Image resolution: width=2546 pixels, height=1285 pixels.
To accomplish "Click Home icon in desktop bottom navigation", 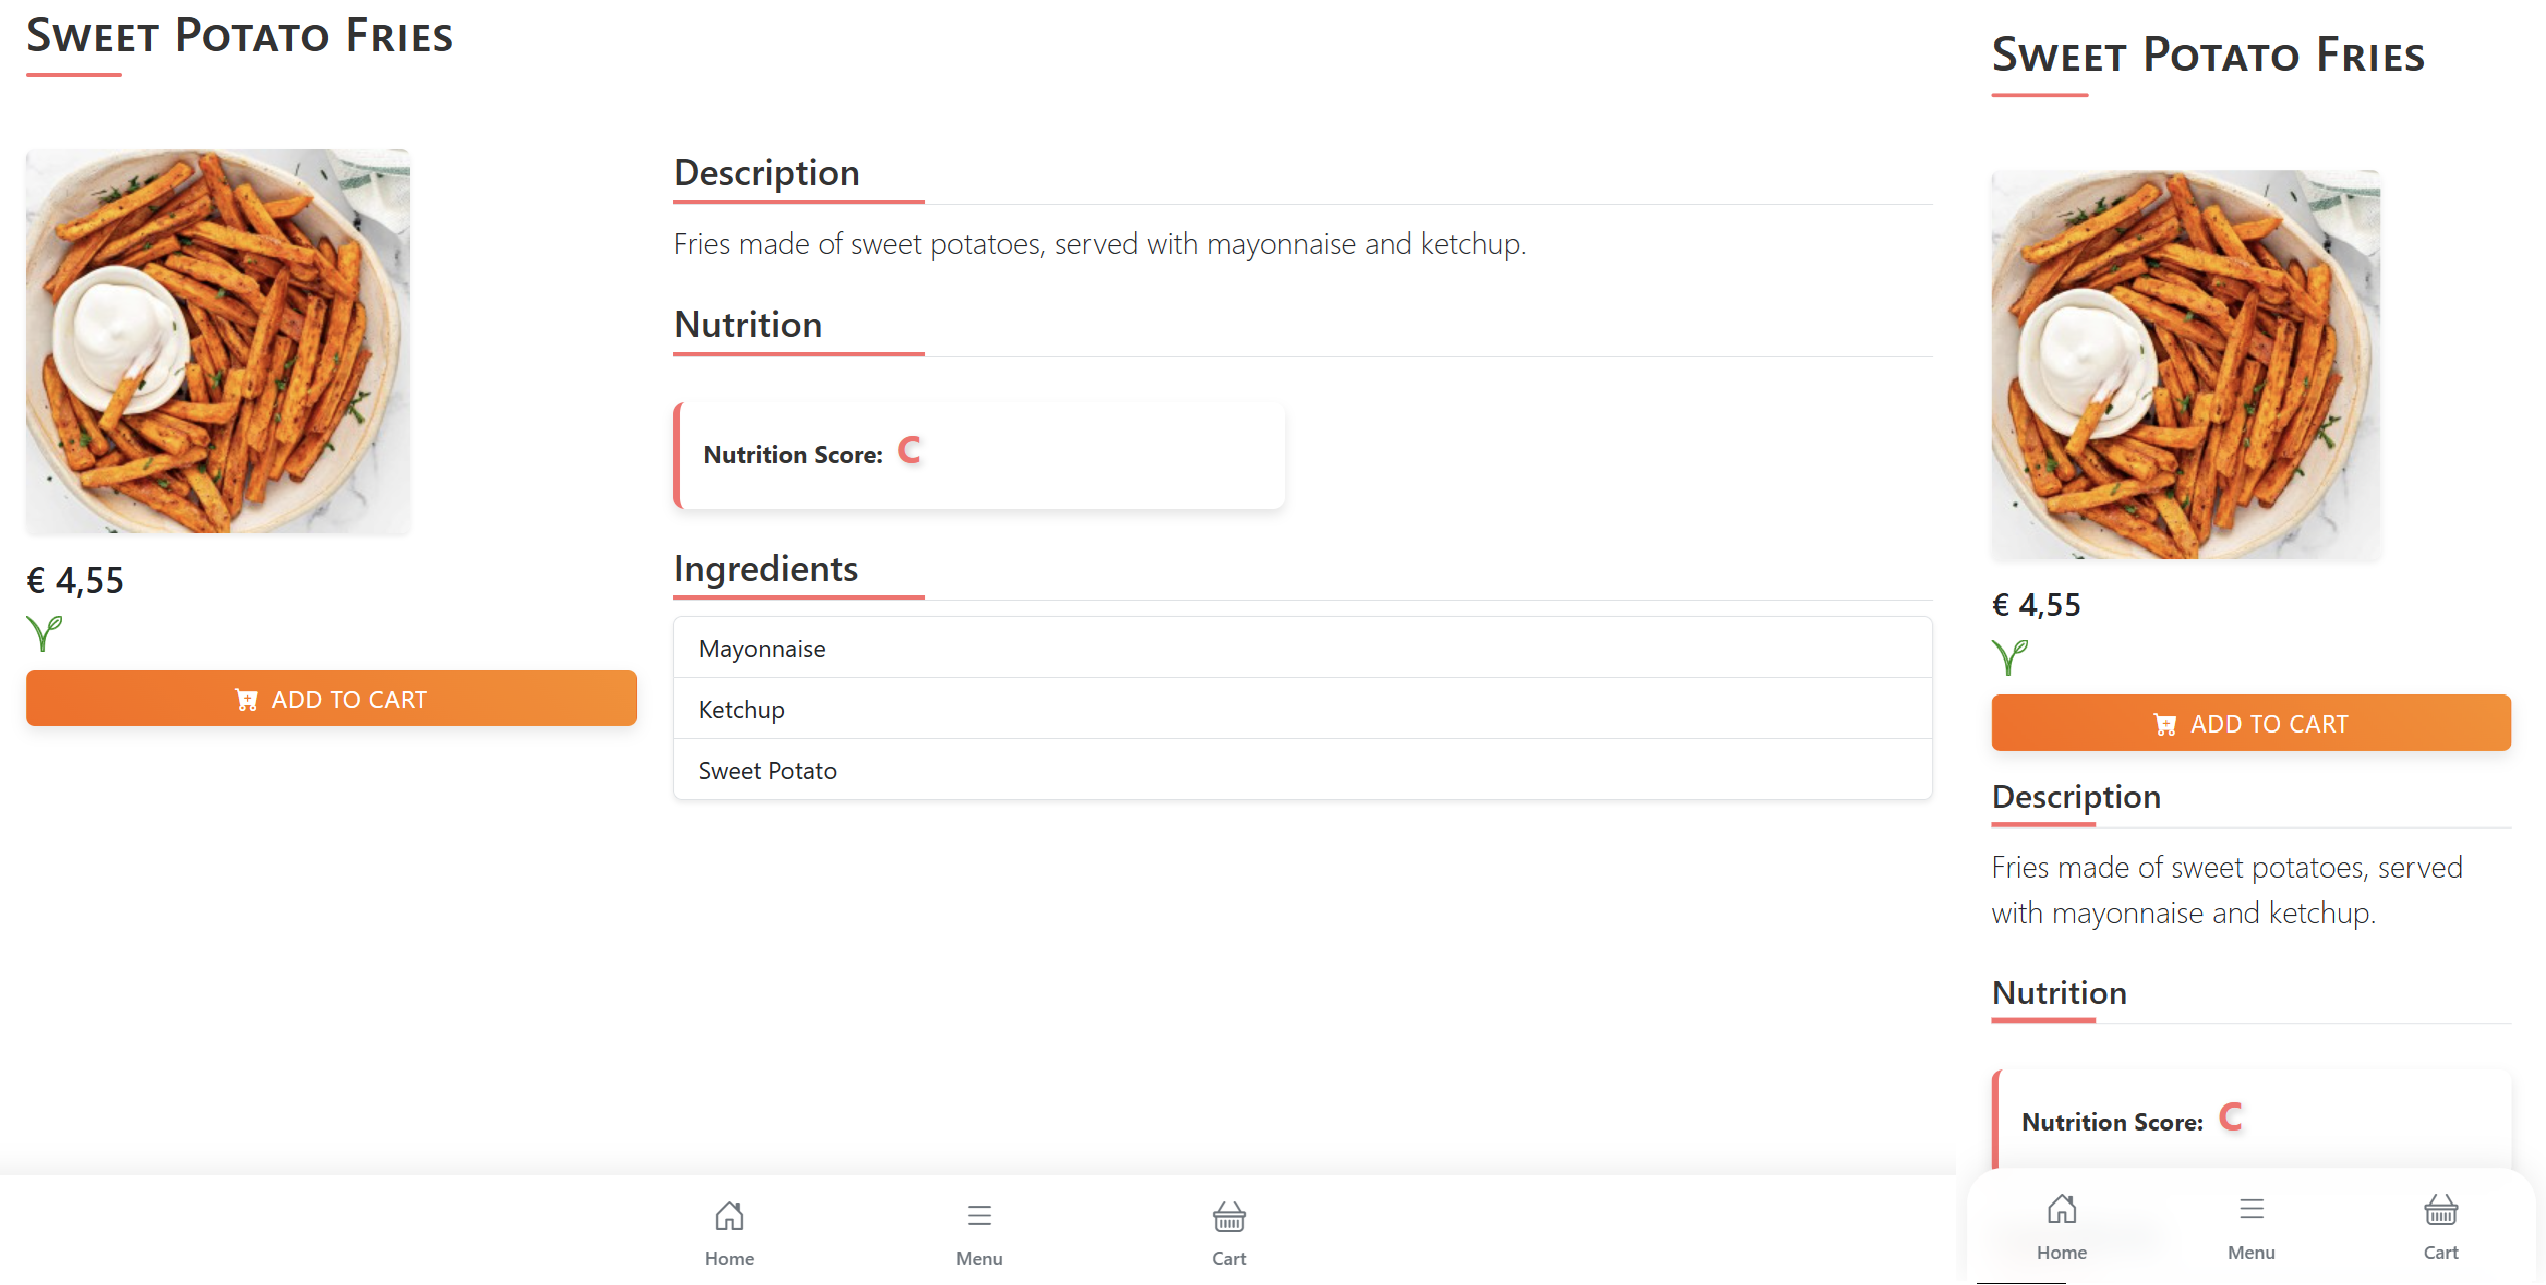I will [x=729, y=1216].
